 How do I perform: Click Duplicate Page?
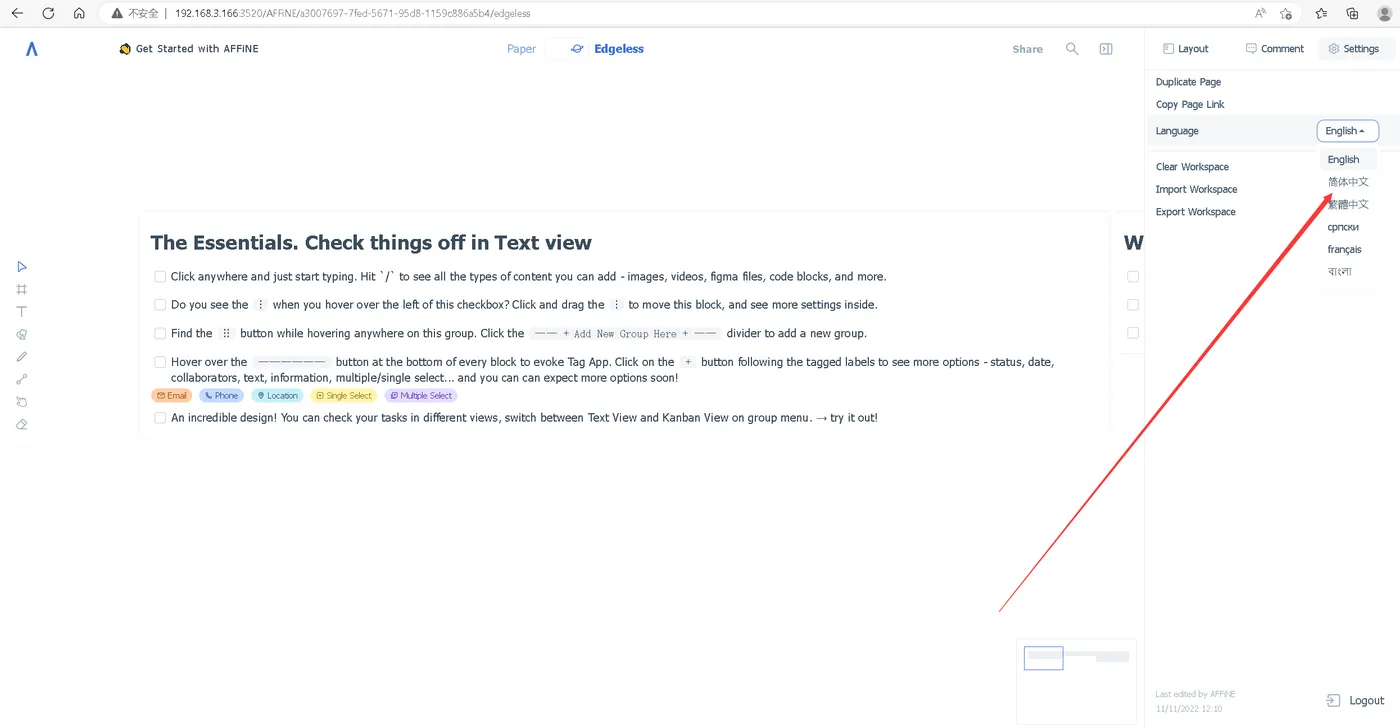[1188, 82]
